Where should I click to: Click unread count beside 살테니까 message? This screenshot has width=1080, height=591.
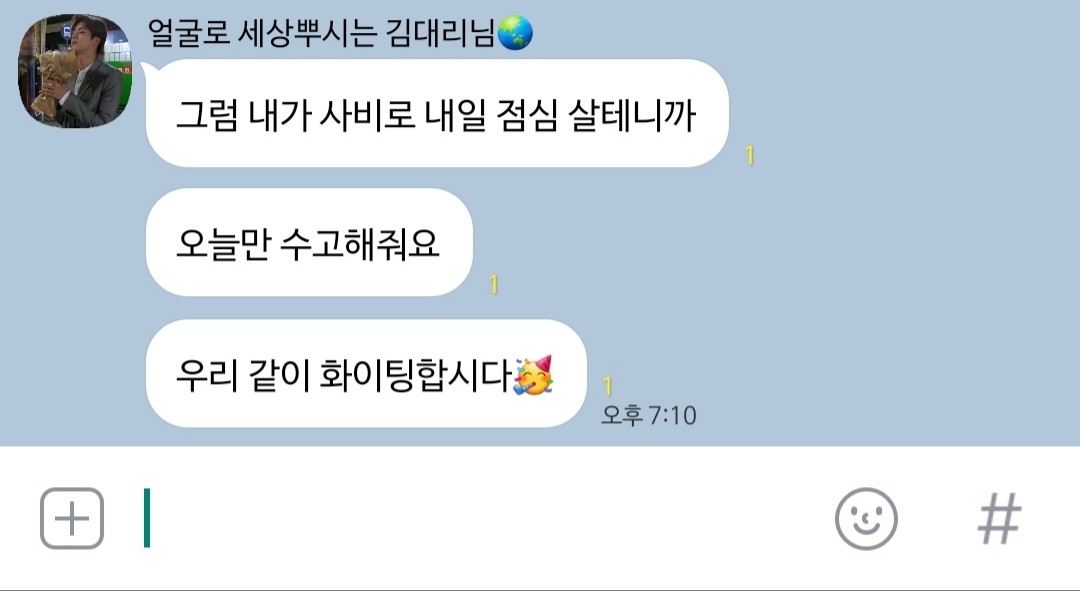(x=749, y=155)
